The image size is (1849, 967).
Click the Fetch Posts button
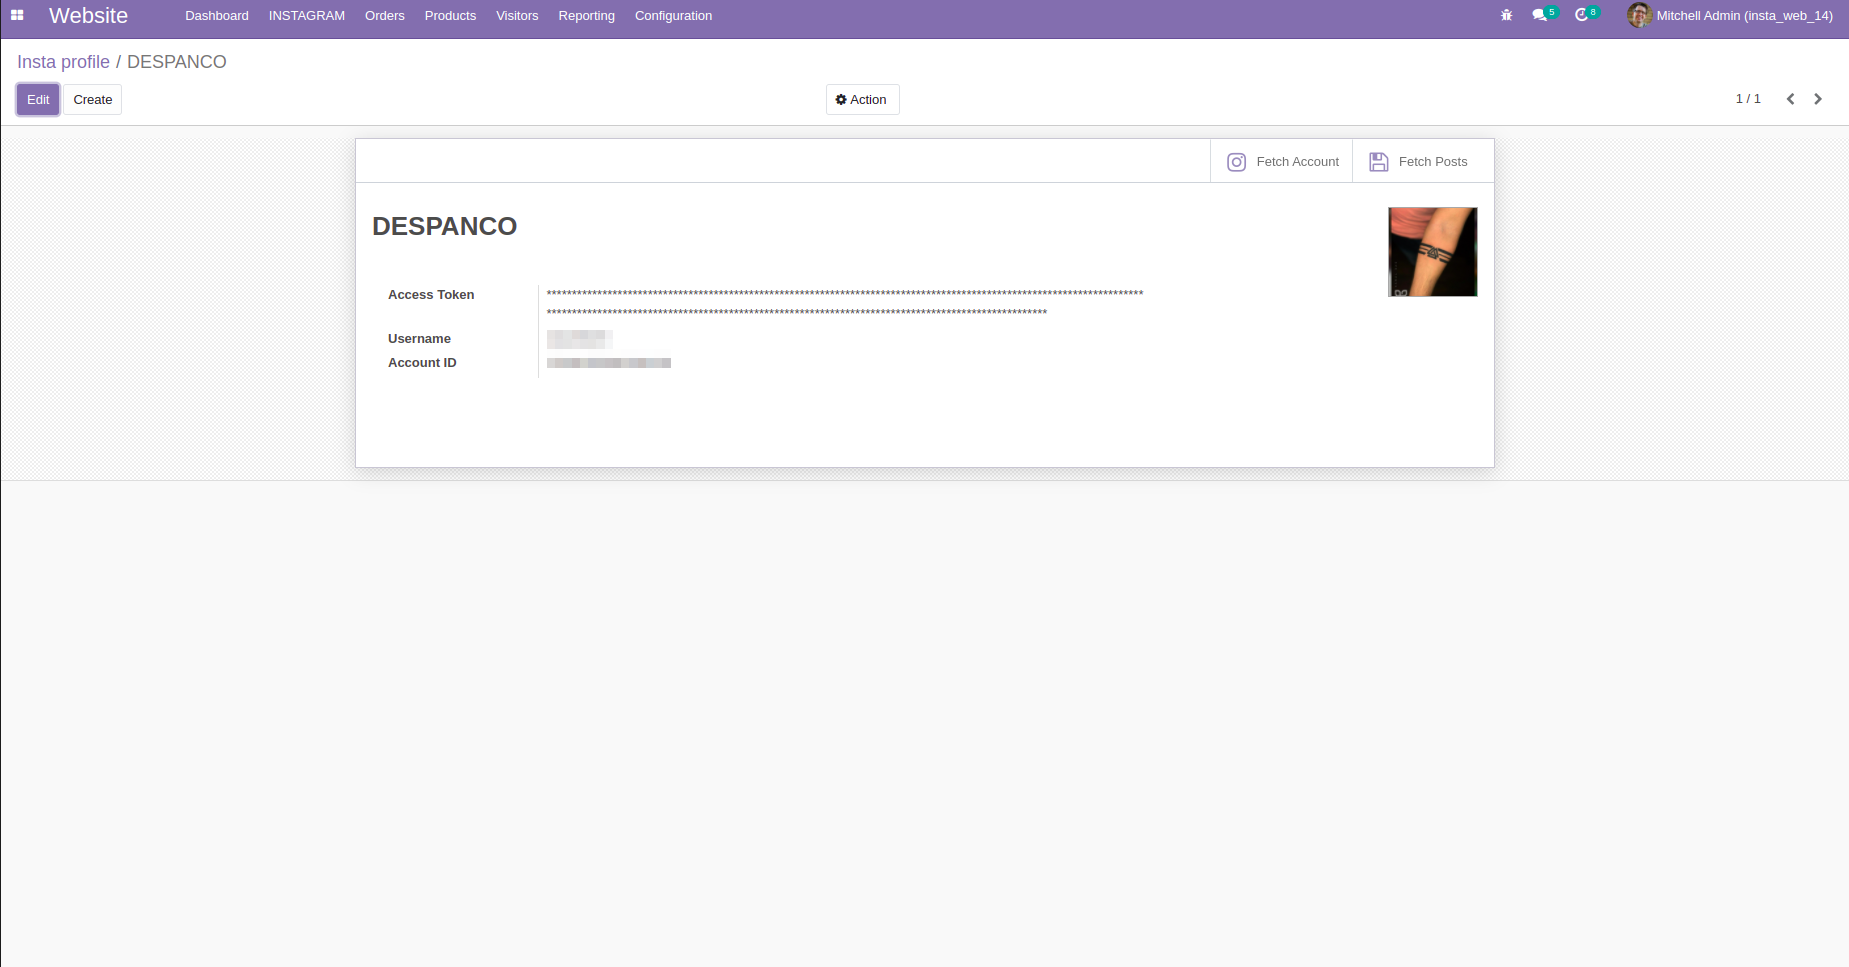click(1422, 161)
